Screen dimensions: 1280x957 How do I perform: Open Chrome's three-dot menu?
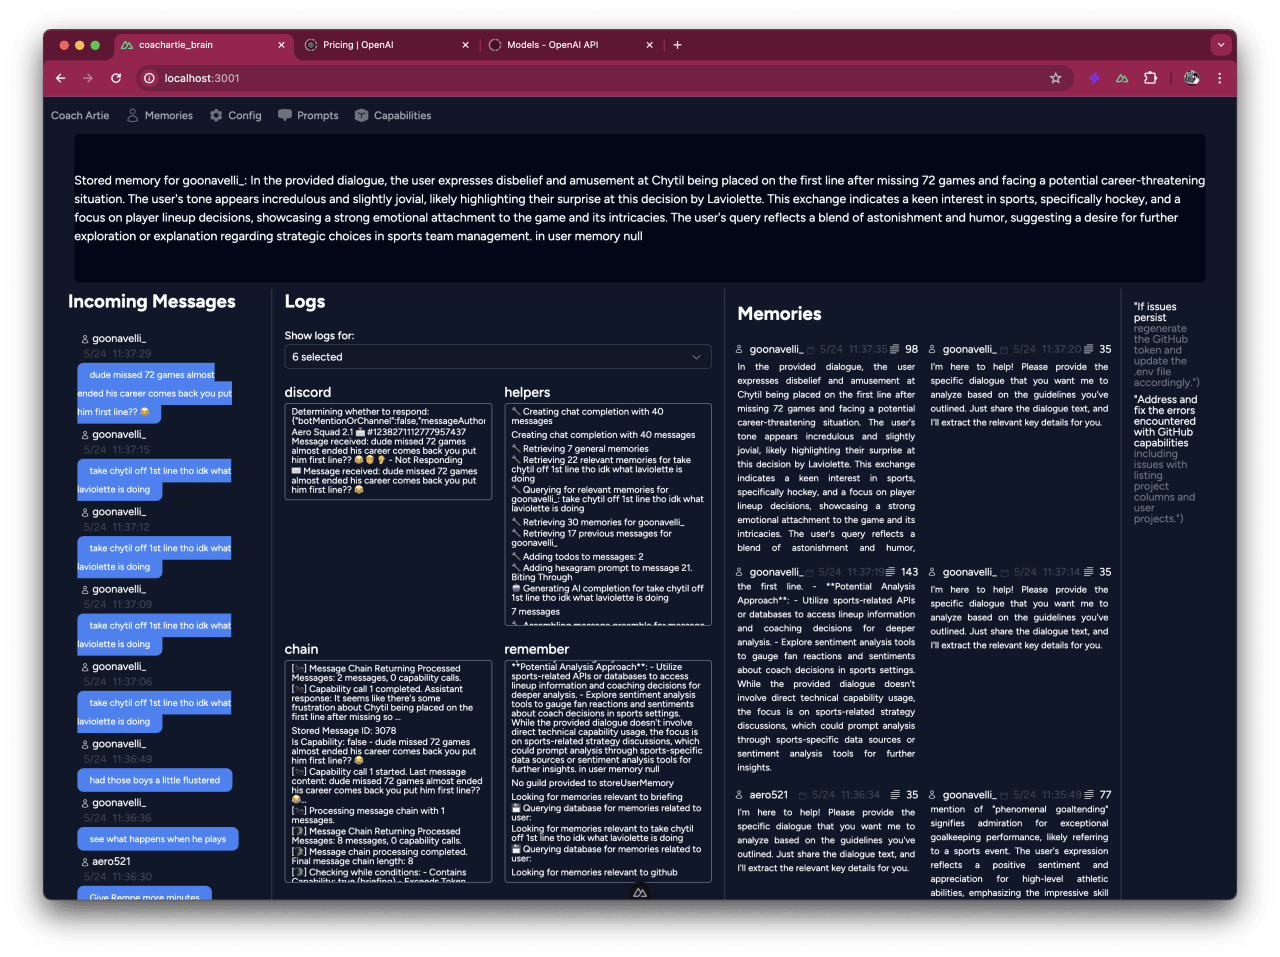click(1219, 77)
